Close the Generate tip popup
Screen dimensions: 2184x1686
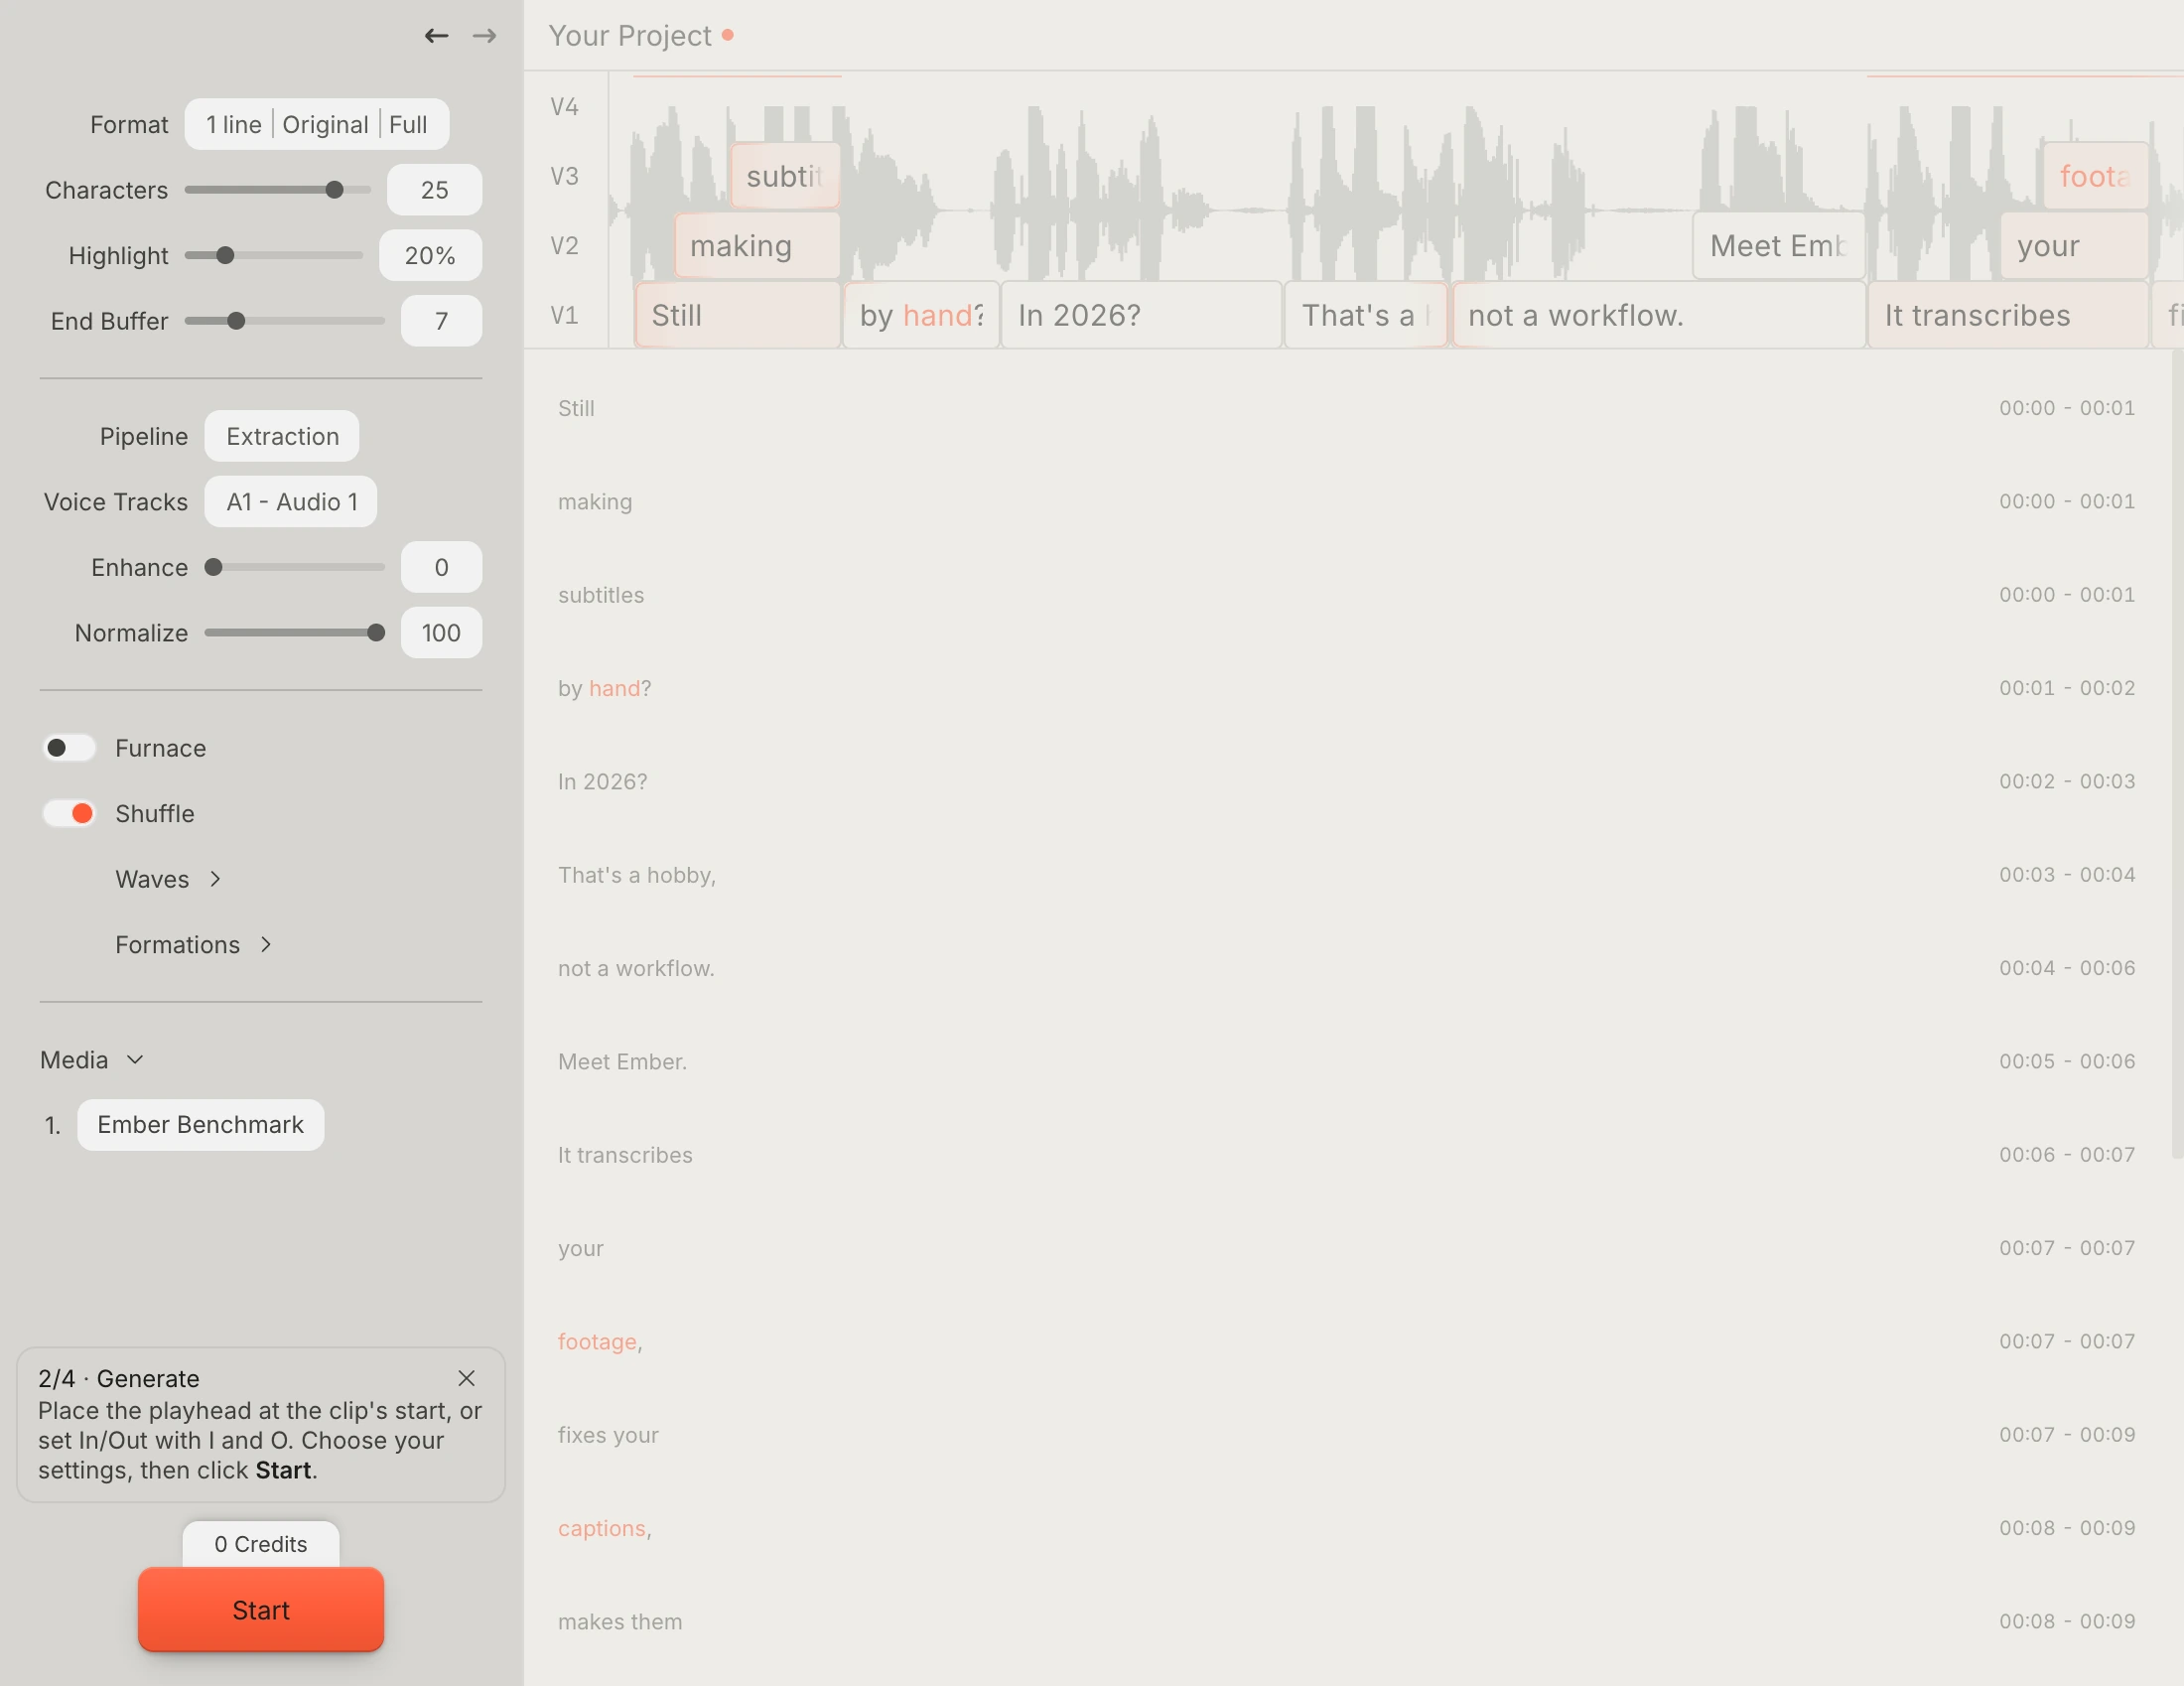[466, 1378]
